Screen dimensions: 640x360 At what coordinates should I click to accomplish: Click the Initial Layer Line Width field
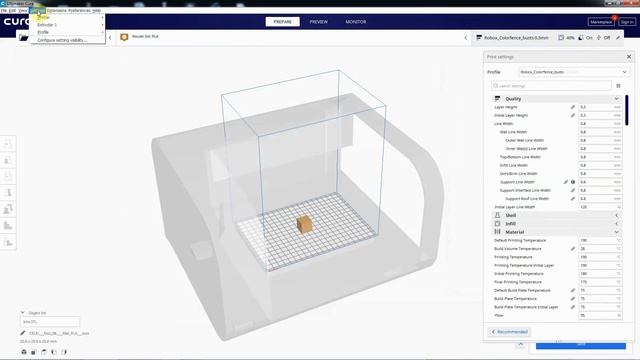coord(600,207)
